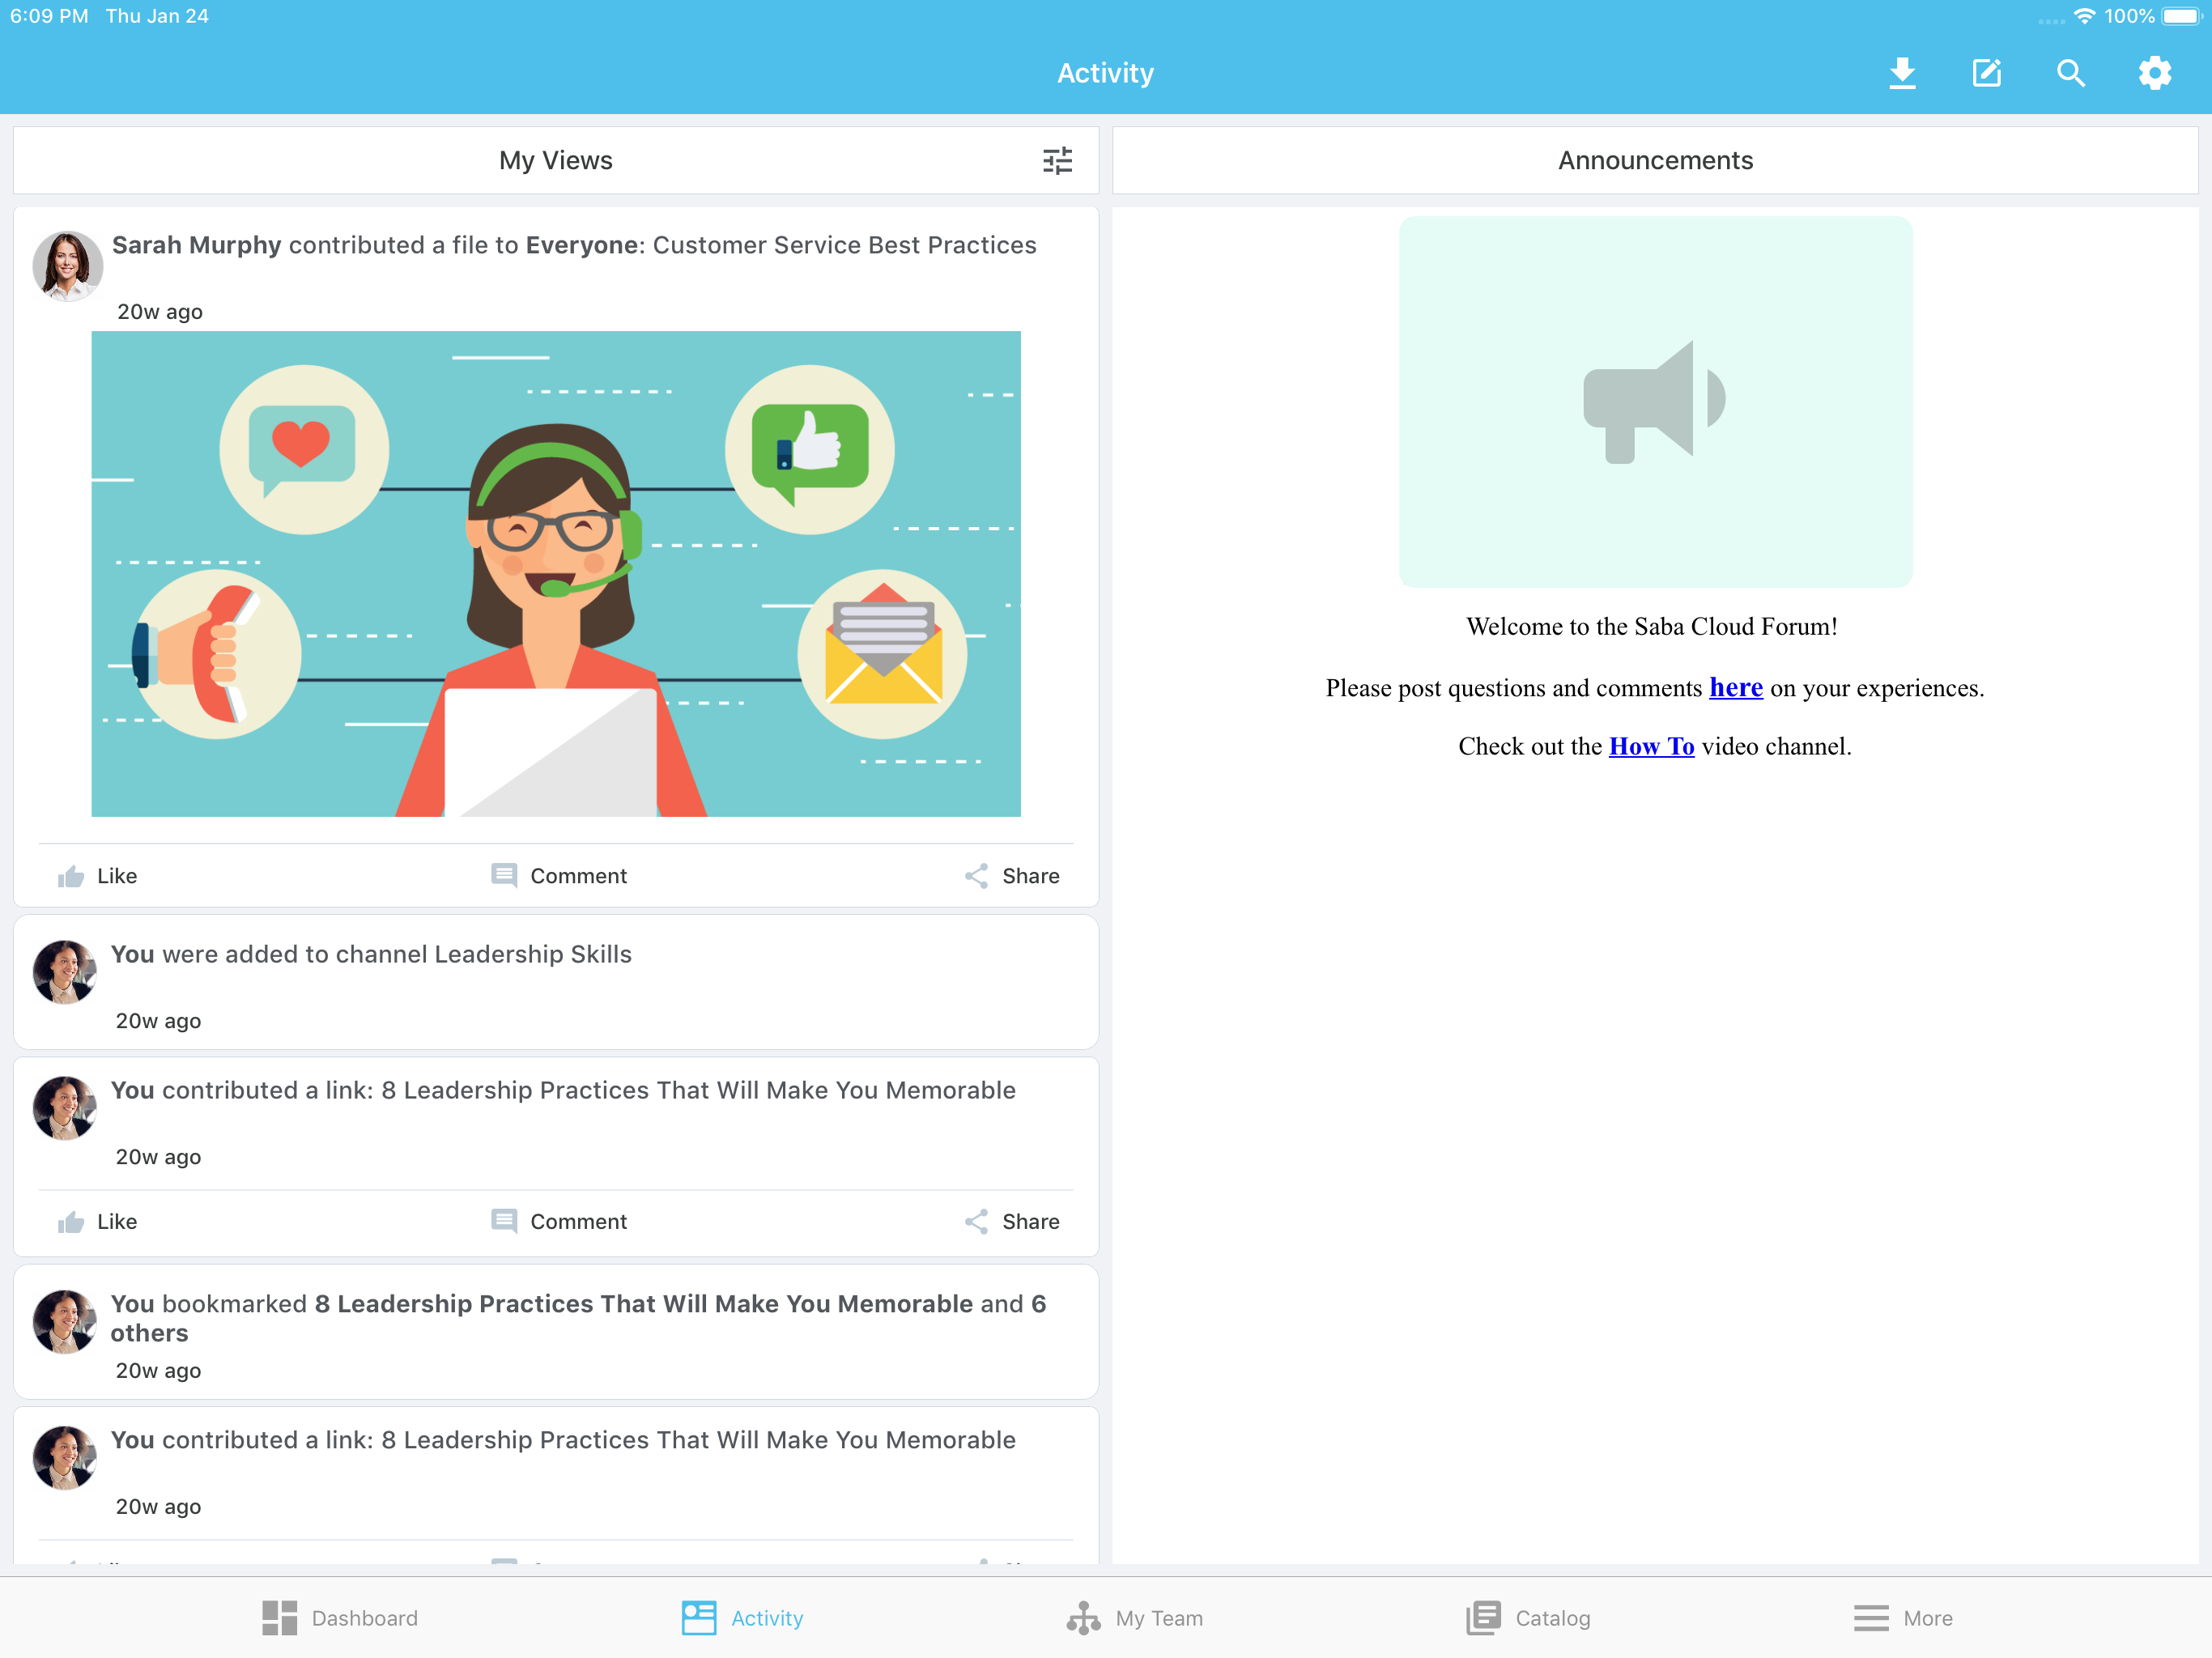This screenshot has height=1658, width=2212.
Task: Expand the More menu
Action: coord(1902,1617)
